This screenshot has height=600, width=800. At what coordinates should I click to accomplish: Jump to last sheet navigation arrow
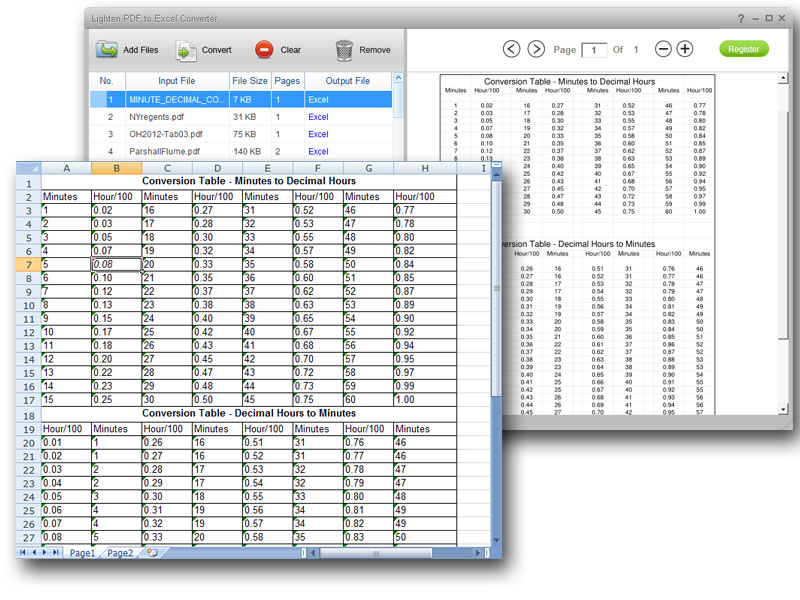[56, 552]
